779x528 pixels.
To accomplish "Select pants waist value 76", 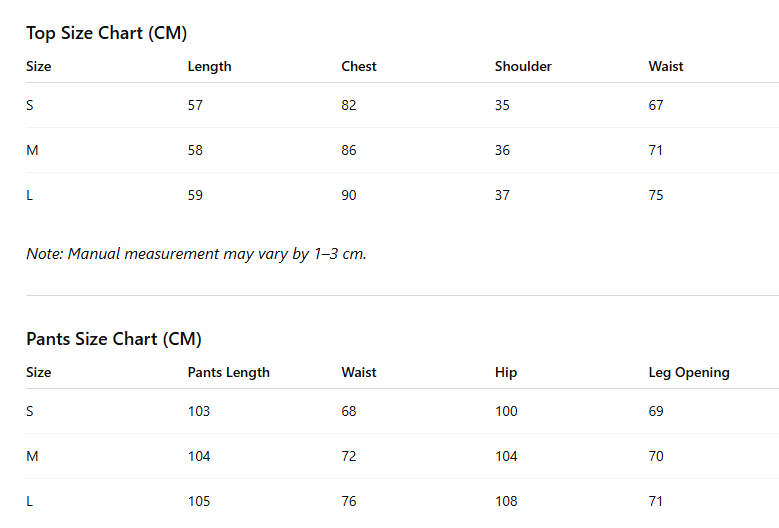I will [x=349, y=501].
